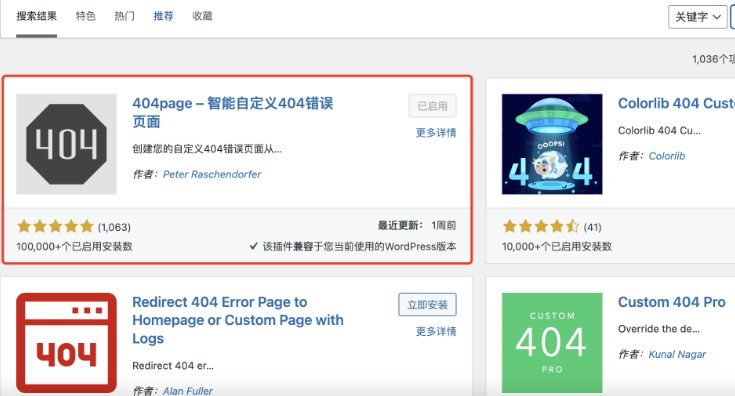
Task: Click 立即安装 for the Redirect 404 plugin
Action: [428, 305]
